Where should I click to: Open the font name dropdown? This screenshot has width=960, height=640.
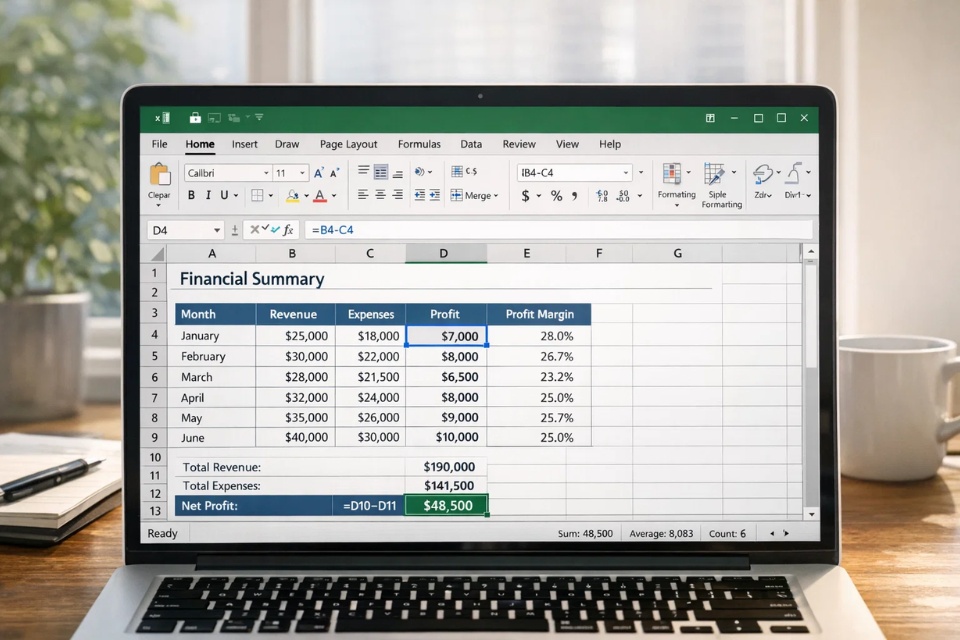(x=266, y=173)
